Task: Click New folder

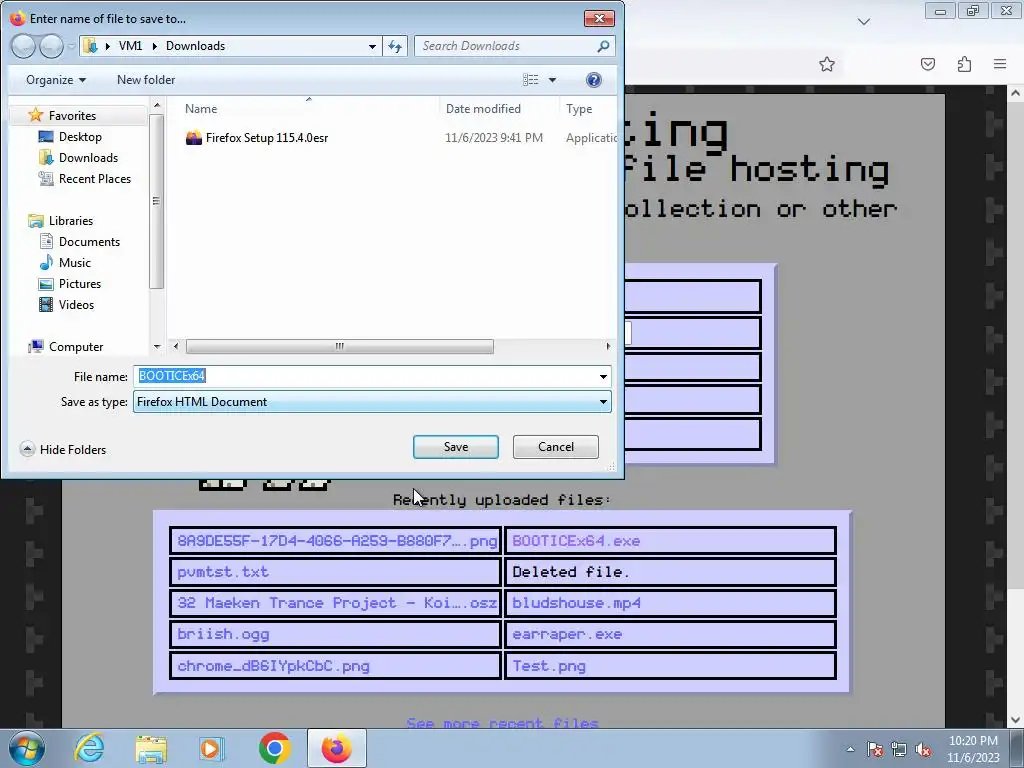Action: [146, 80]
